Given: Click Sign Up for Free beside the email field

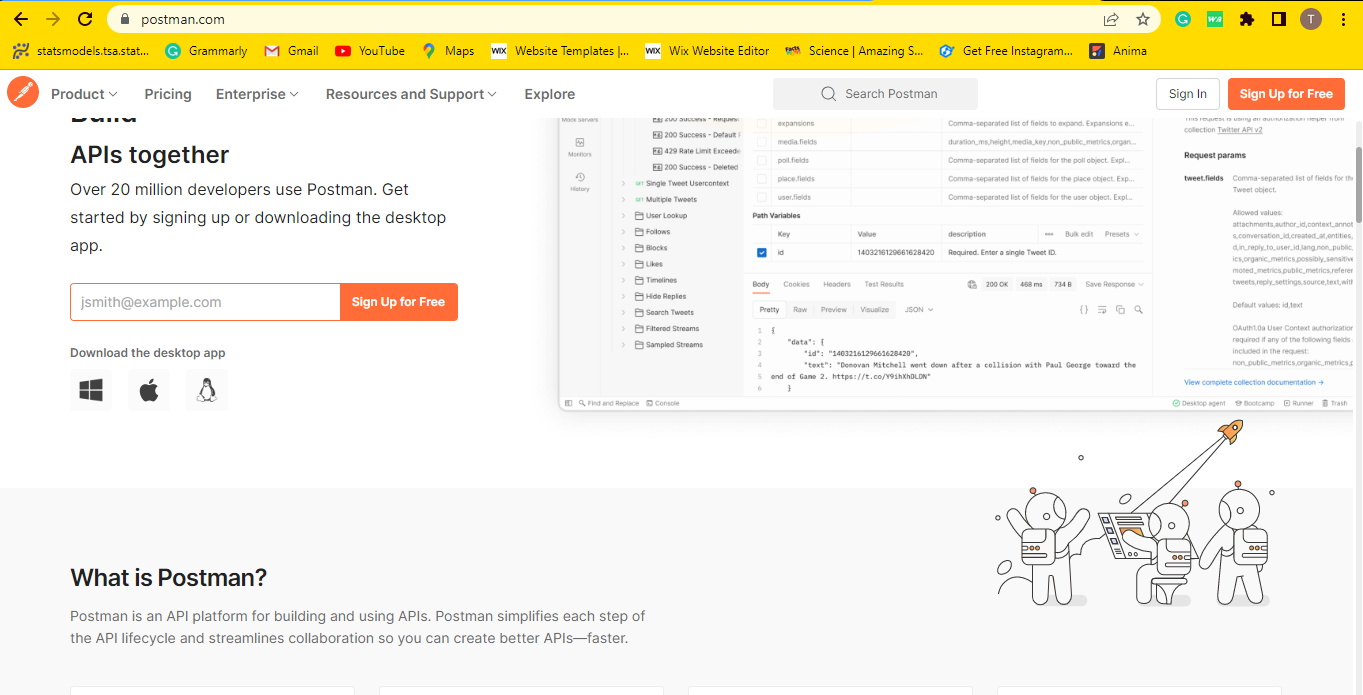Looking at the screenshot, I should point(398,302).
